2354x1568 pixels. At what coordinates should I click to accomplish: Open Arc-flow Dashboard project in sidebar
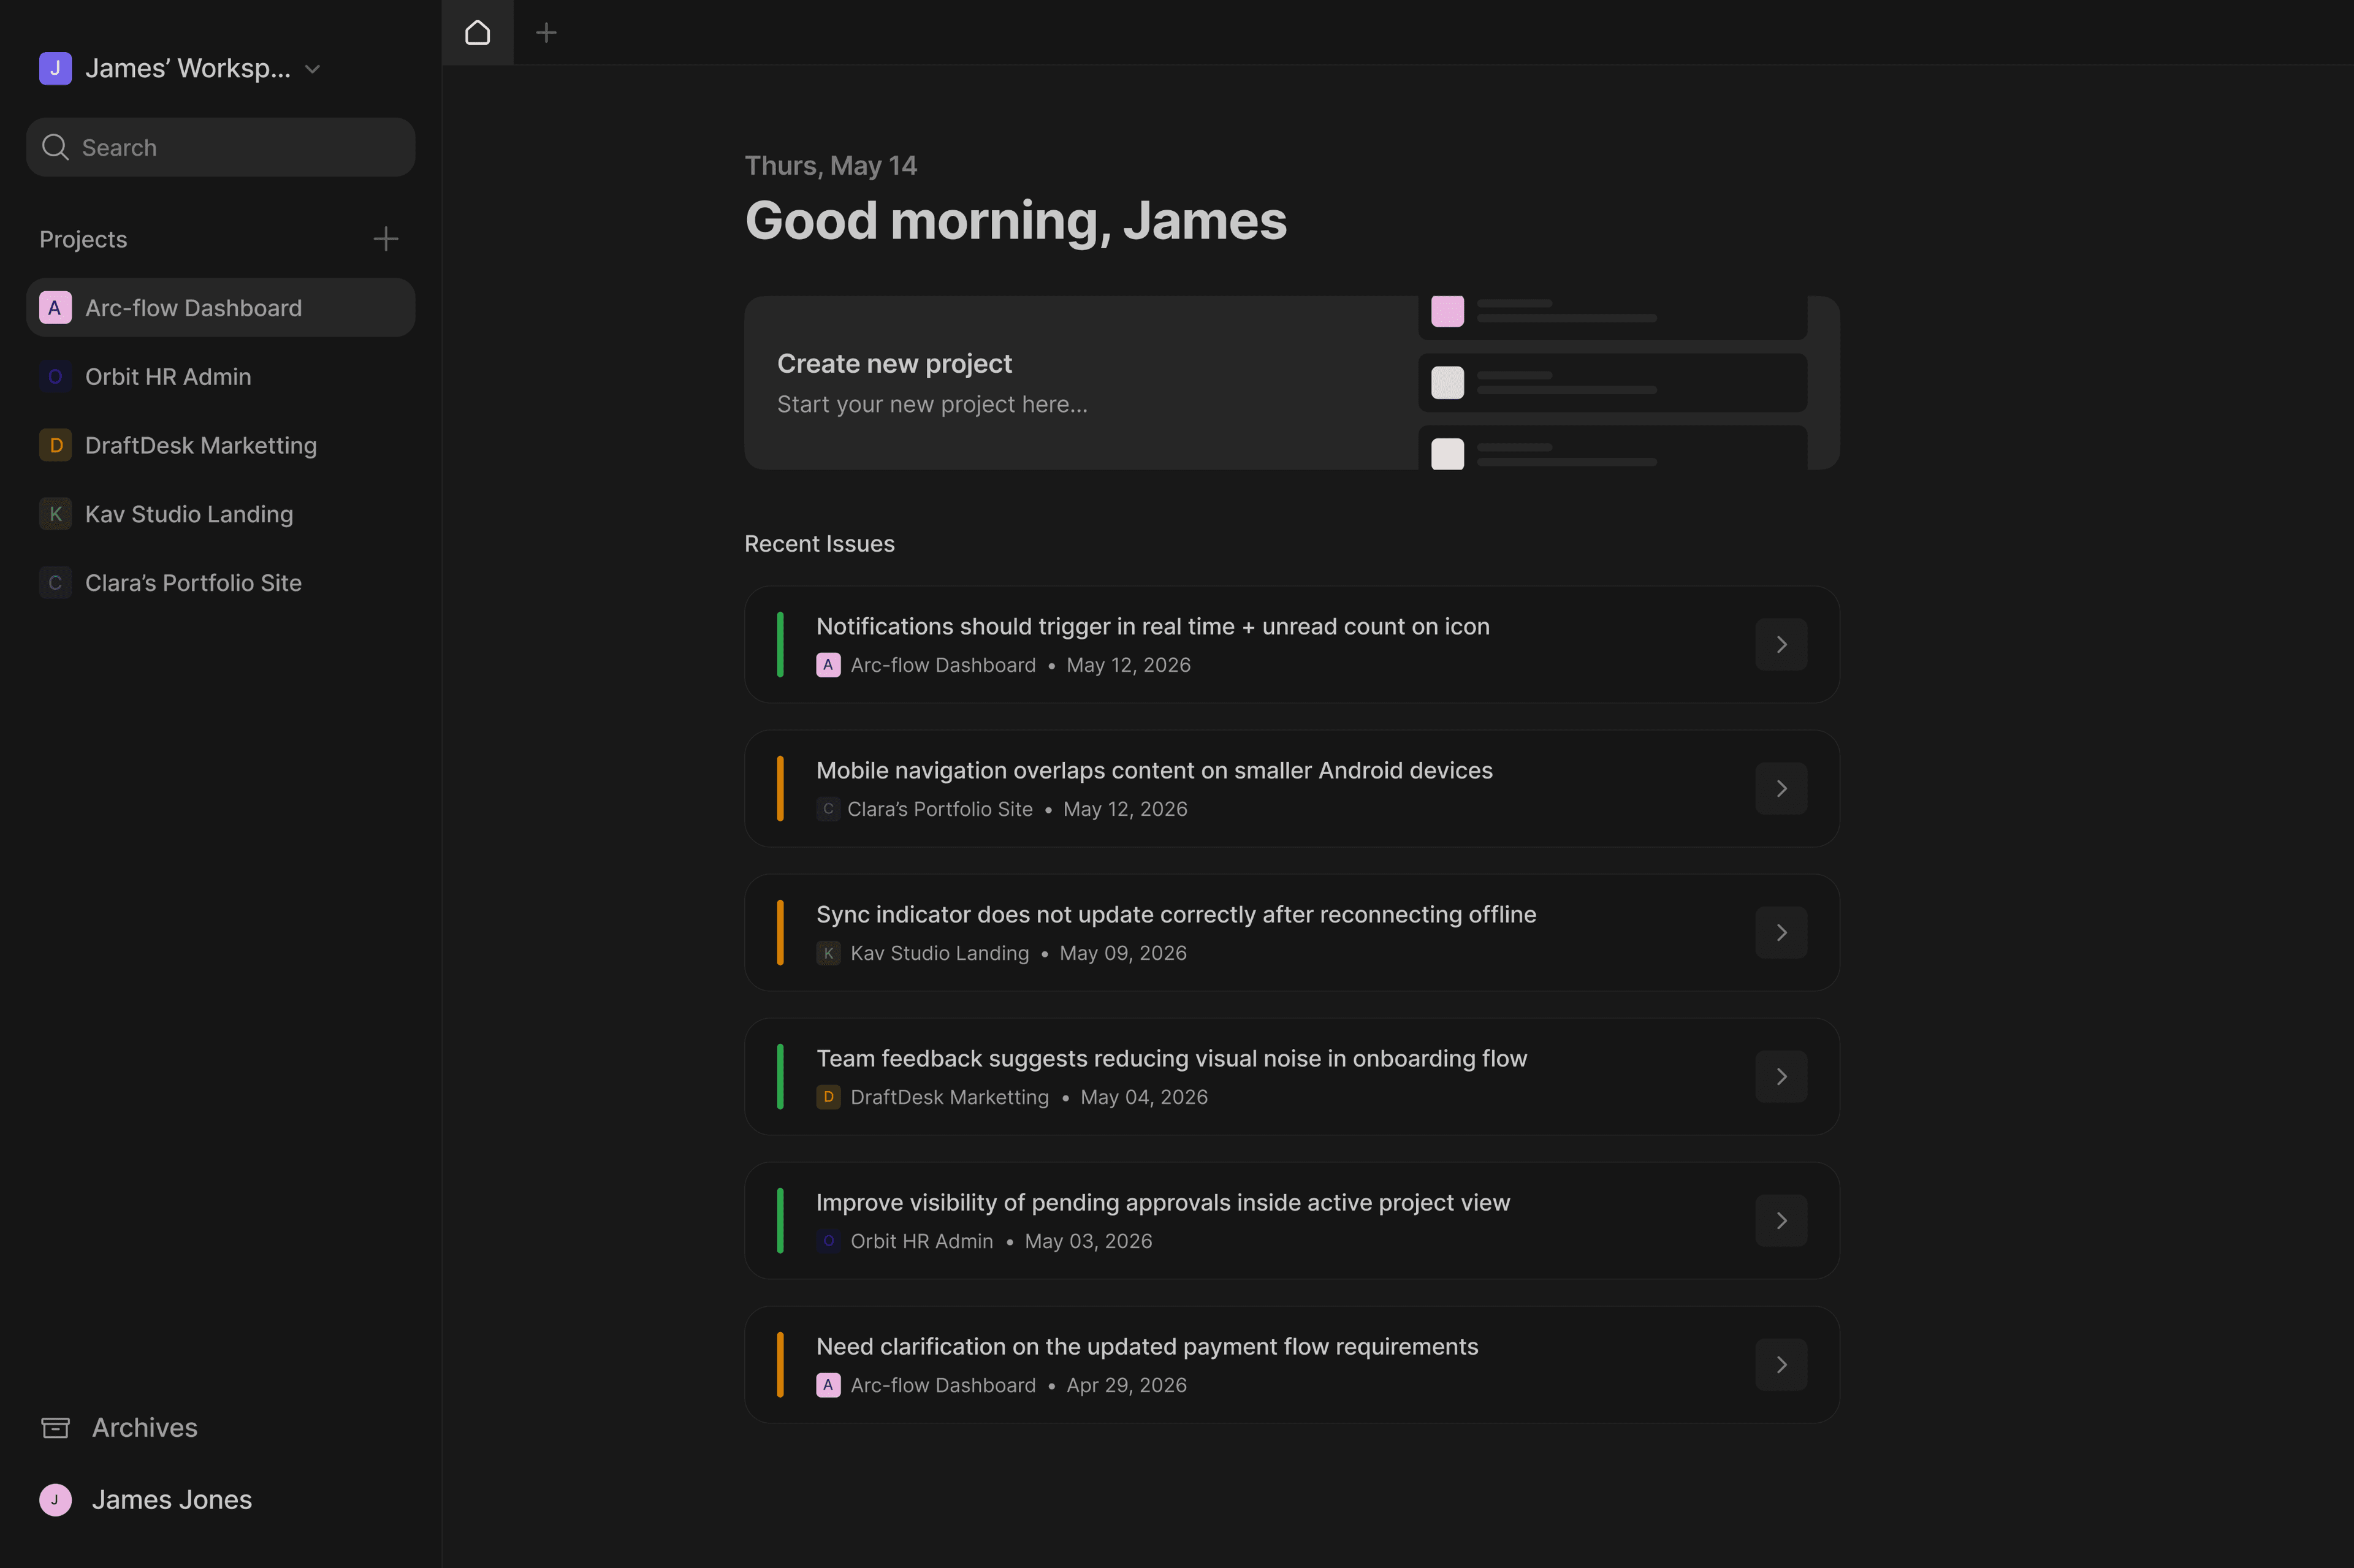(x=220, y=308)
